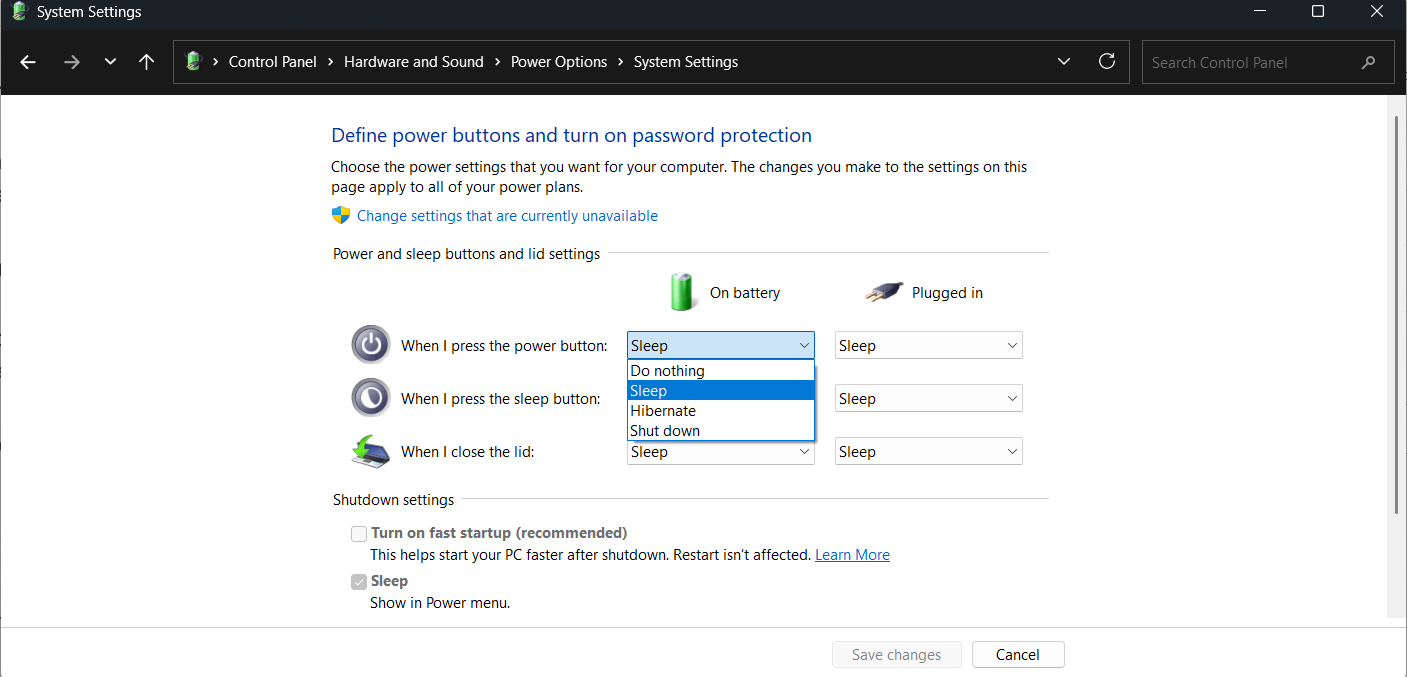Go back using the back arrow
Viewport: 1407px width, 677px height.
28,62
